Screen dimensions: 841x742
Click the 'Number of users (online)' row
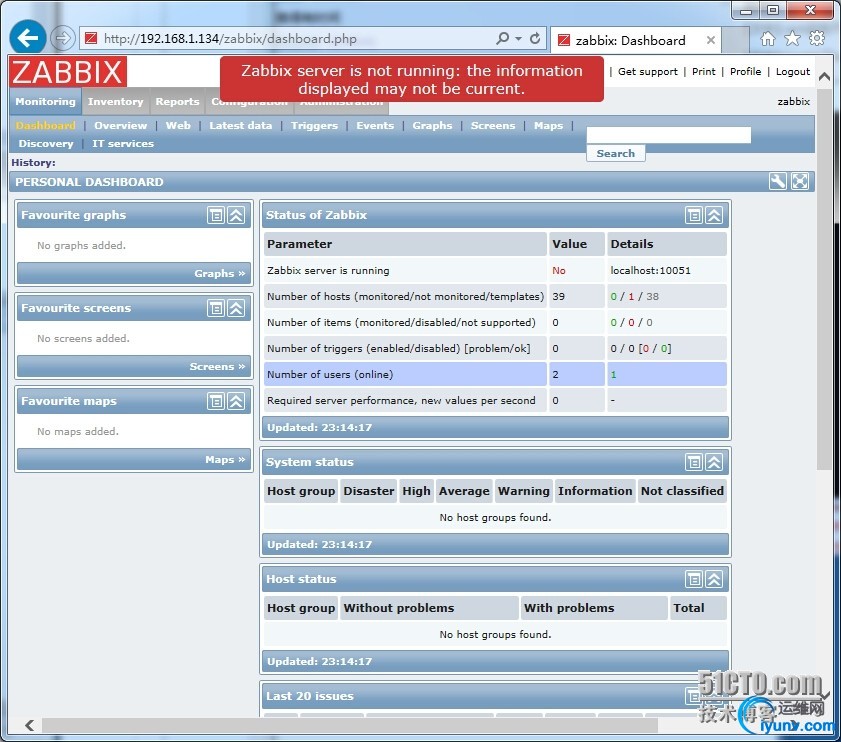point(495,374)
